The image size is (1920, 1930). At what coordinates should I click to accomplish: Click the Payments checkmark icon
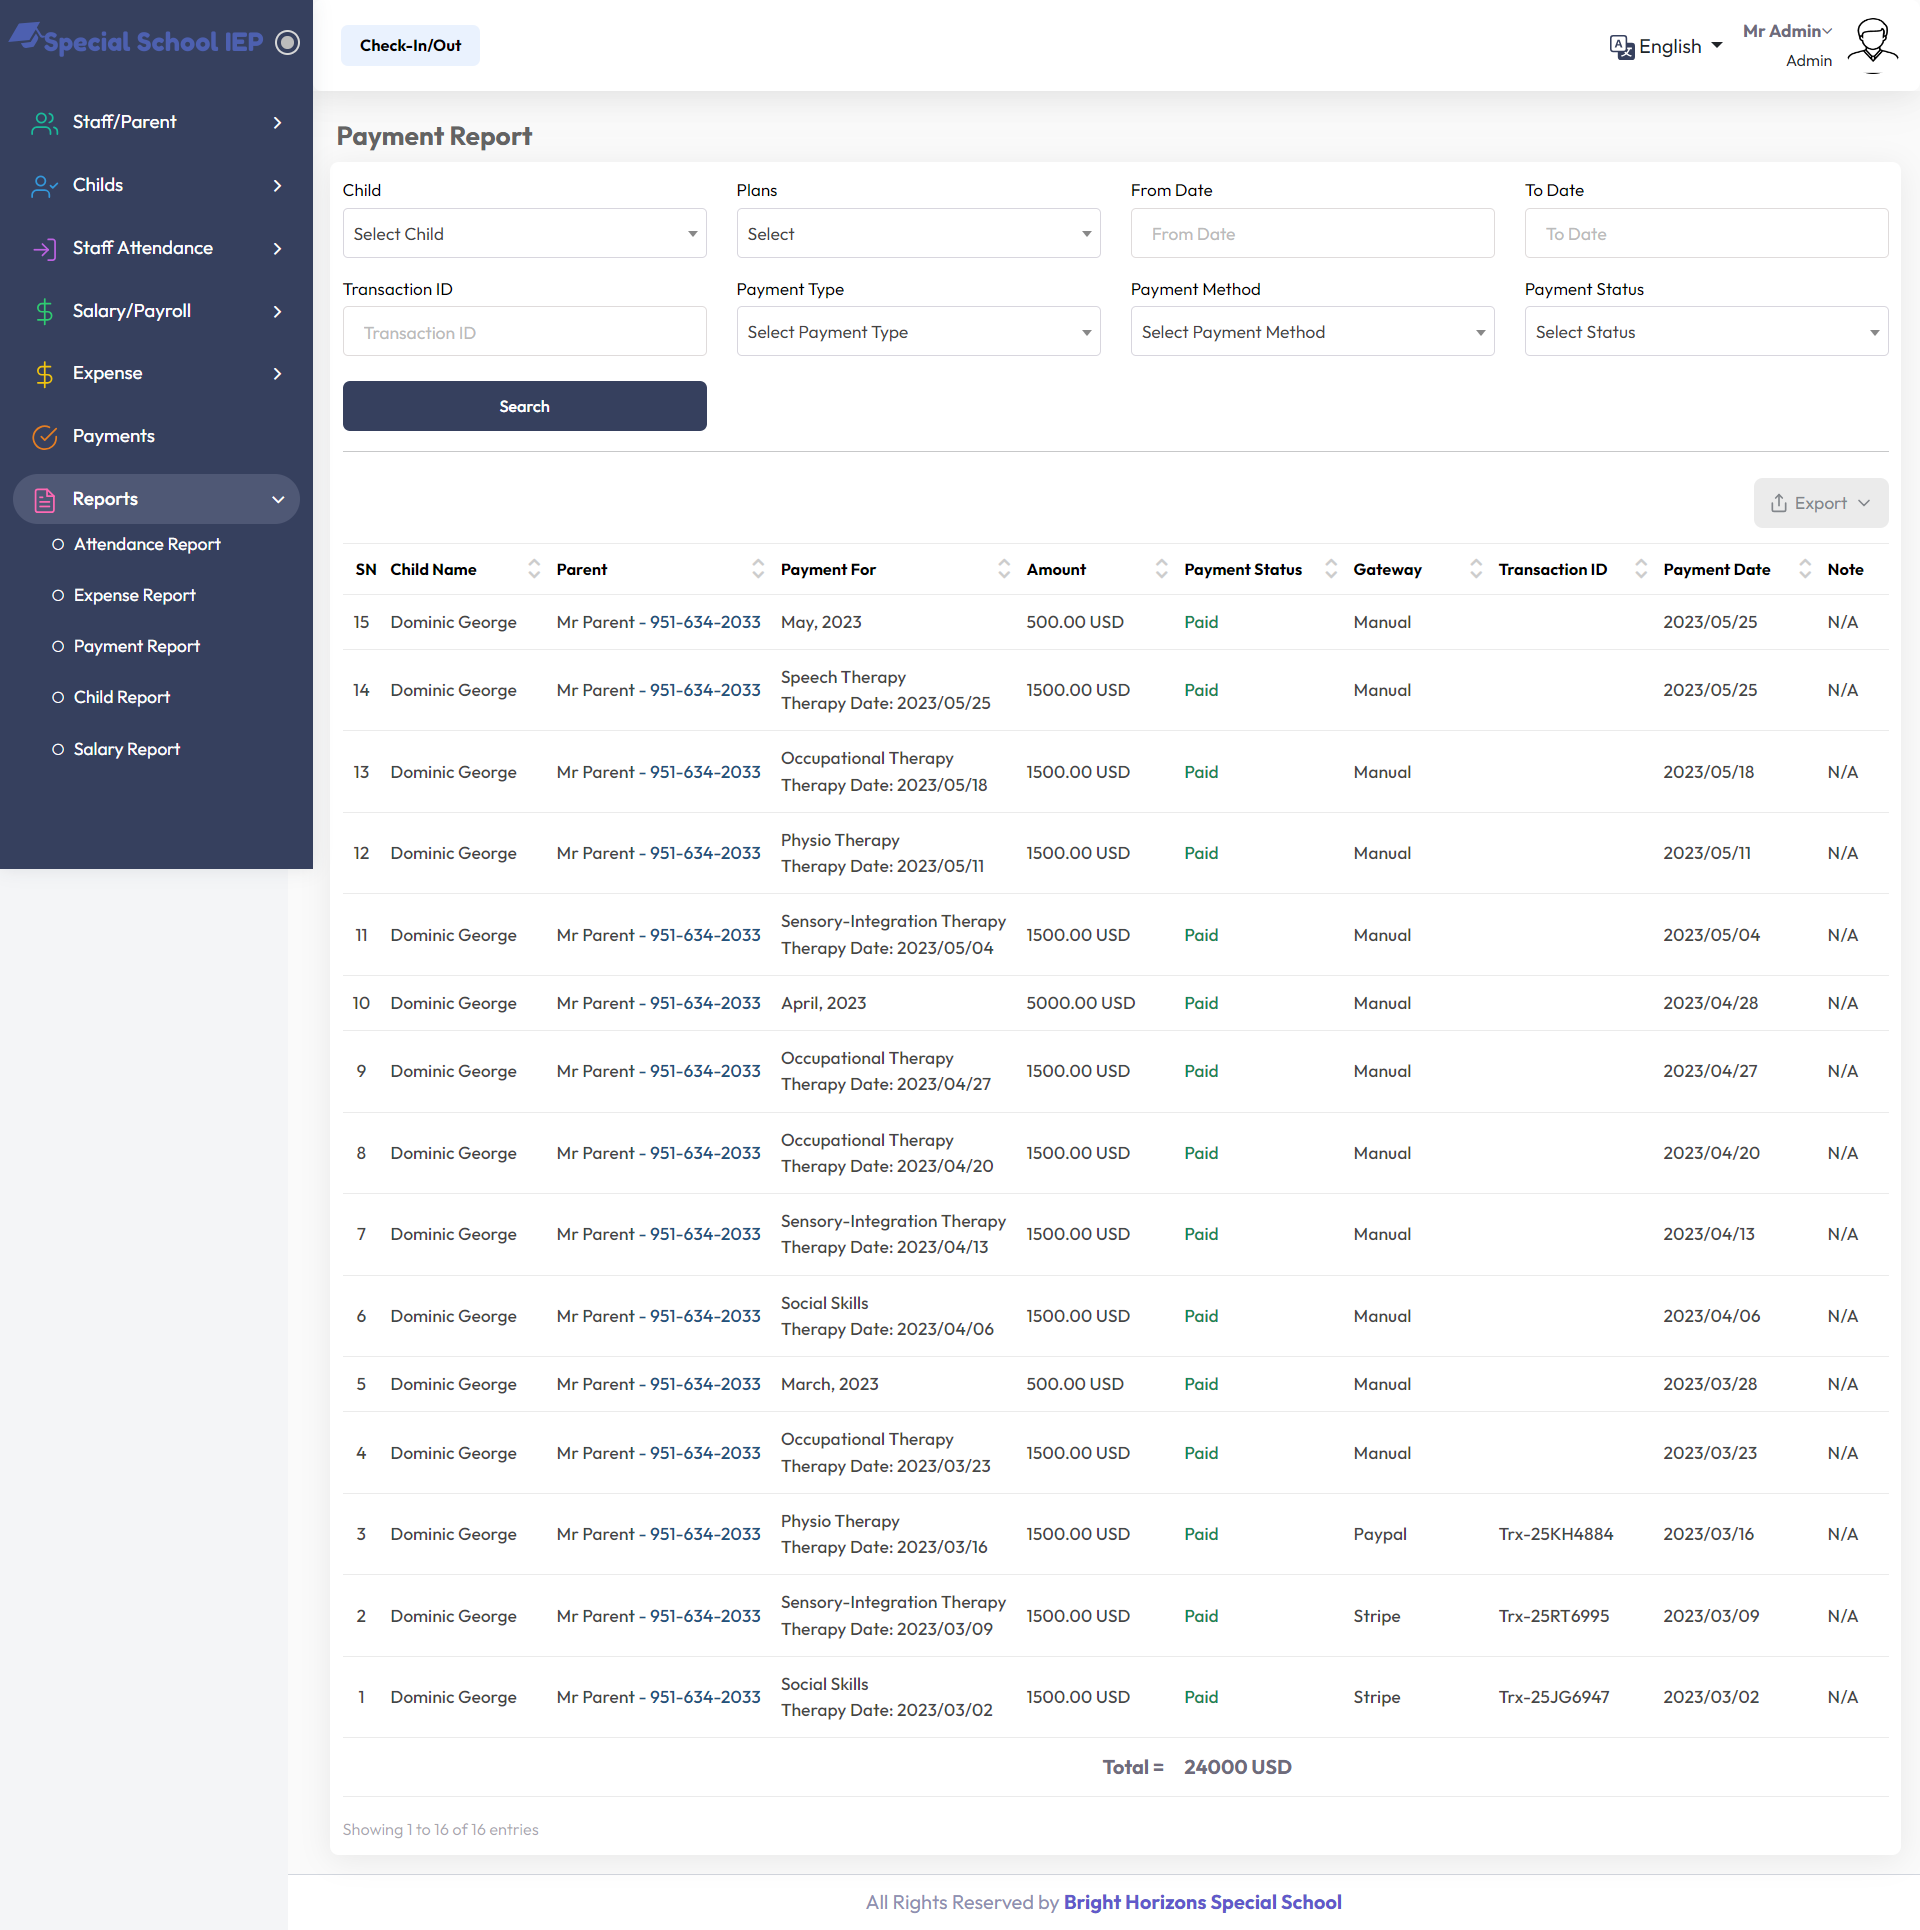(44, 437)
